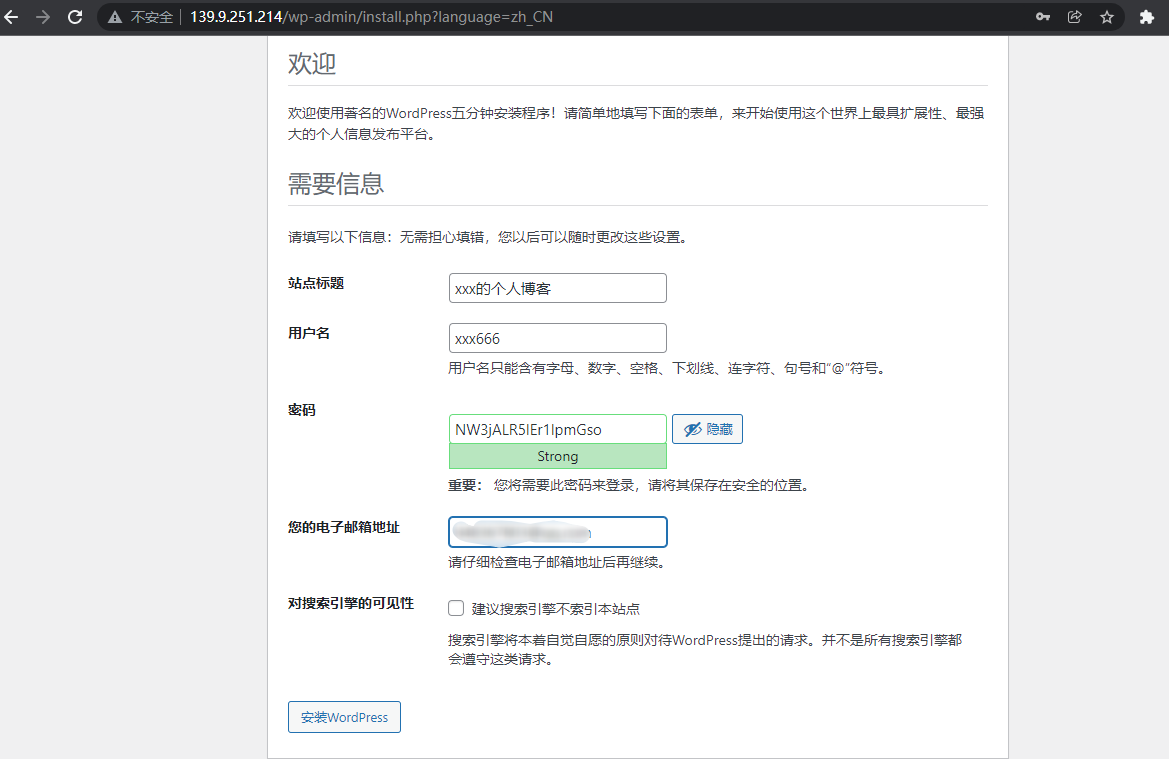Click the username field with xxx666
The height and width of the screenshot is (759, 1169).
(558, 338)
